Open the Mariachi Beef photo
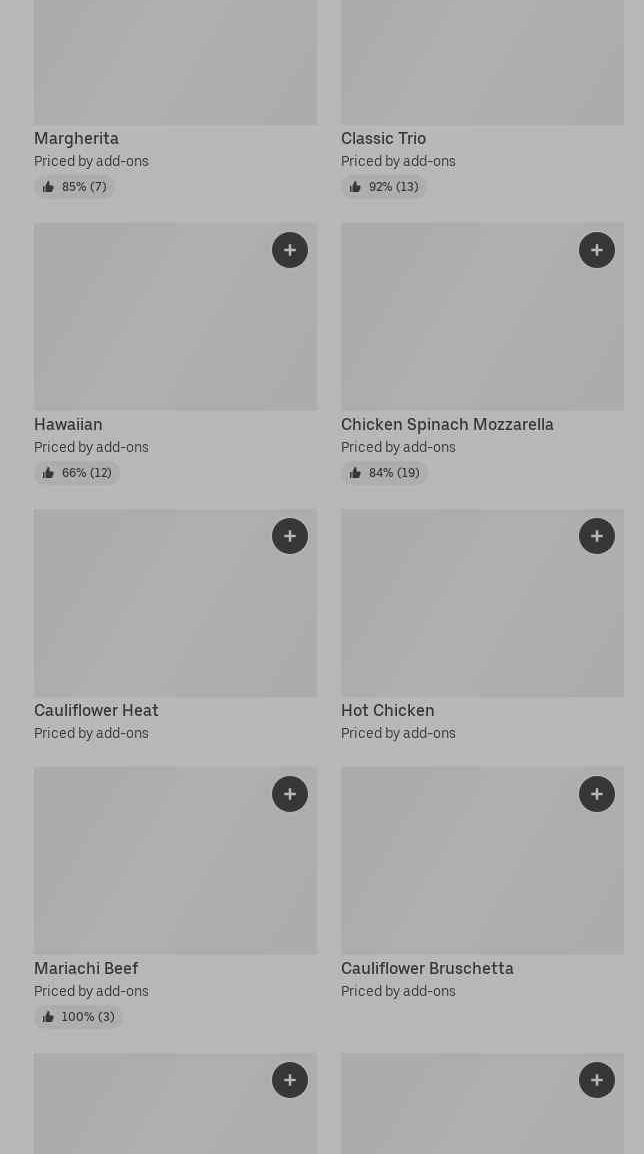This screenshot has width=644, height=1154. (x=150, y=870)
